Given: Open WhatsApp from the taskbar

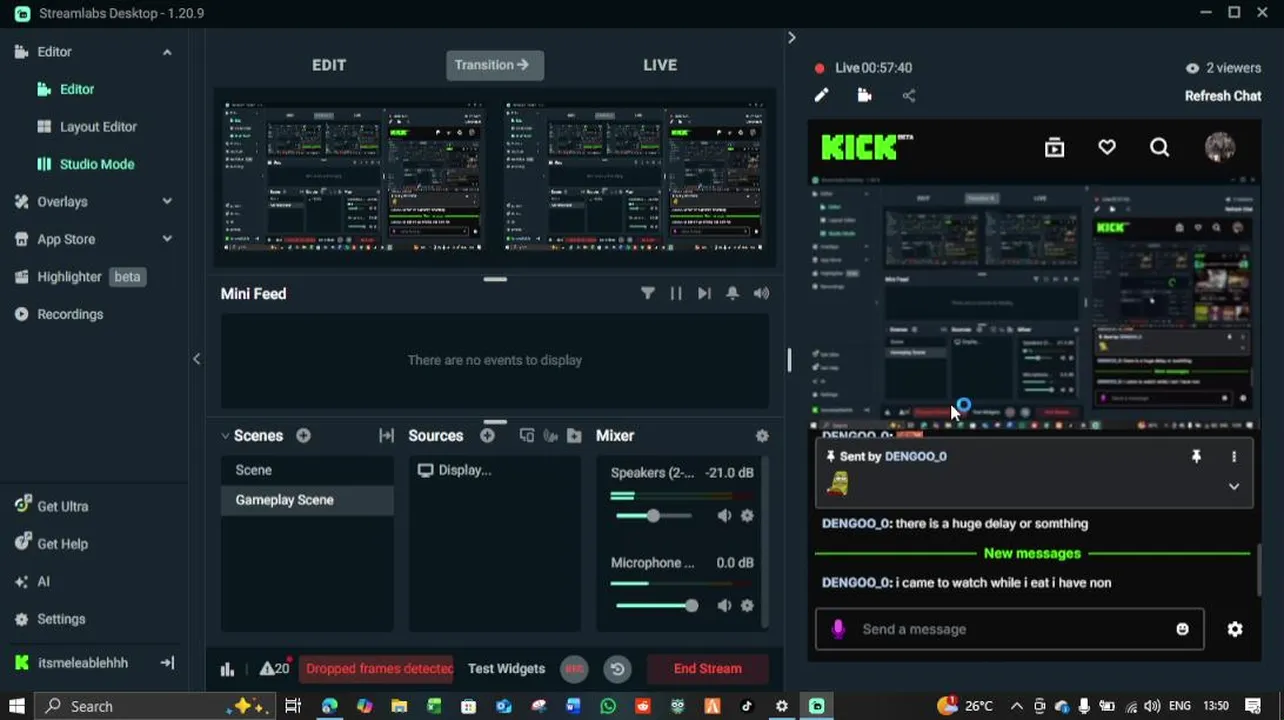Looking at the screenshot, I should tap(608, 706).
